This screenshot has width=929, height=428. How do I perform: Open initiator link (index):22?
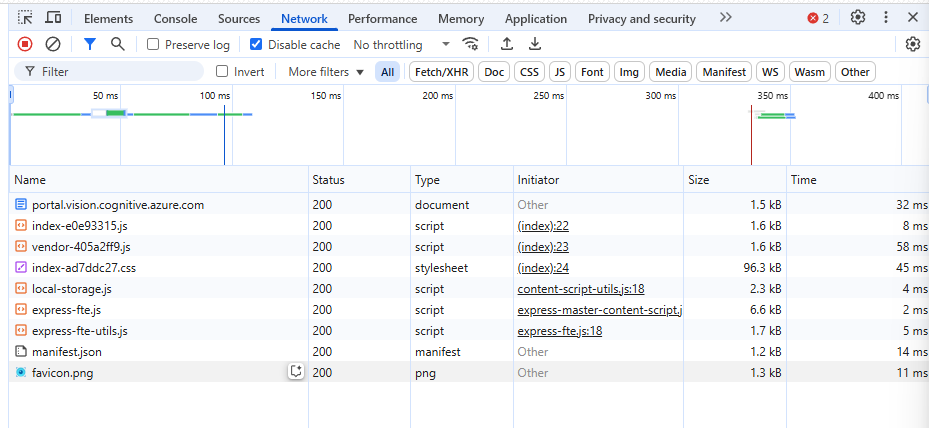[543, 225]
